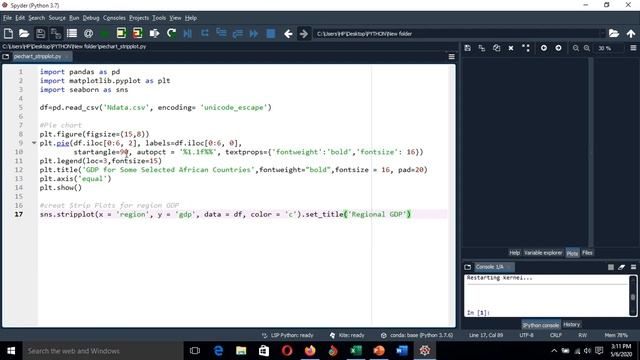The height and width of the screenshot is (360, 640).
Task: Re-run the last script icon
Action: 171,33
